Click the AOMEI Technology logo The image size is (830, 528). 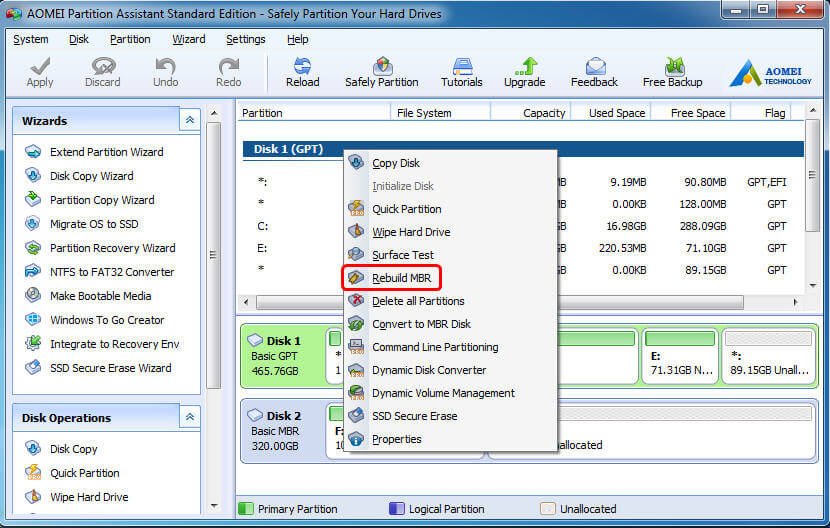click(x=770, y=73)
